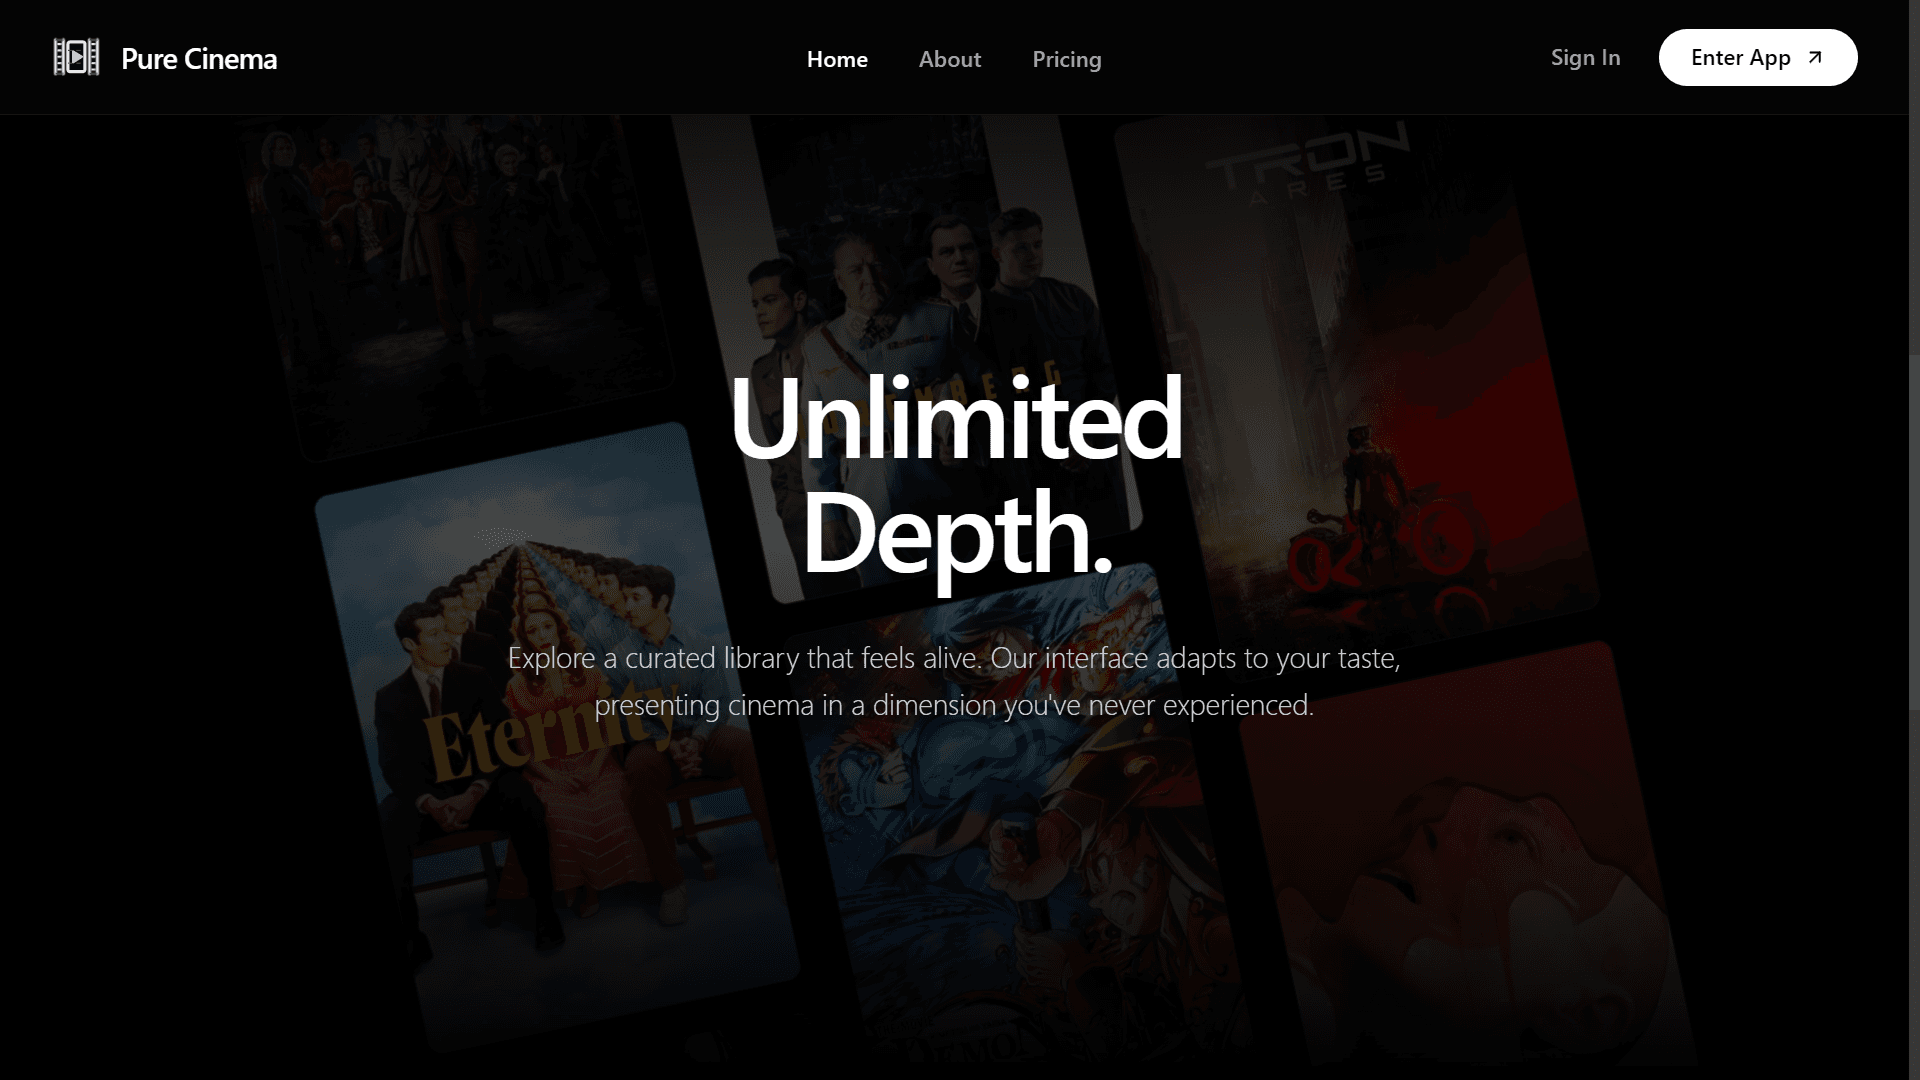The width and height of the screenshot is (1920, 1080).
Task: Go to the Home nav item
Action: pyautogui.click(x=837, y=59)
